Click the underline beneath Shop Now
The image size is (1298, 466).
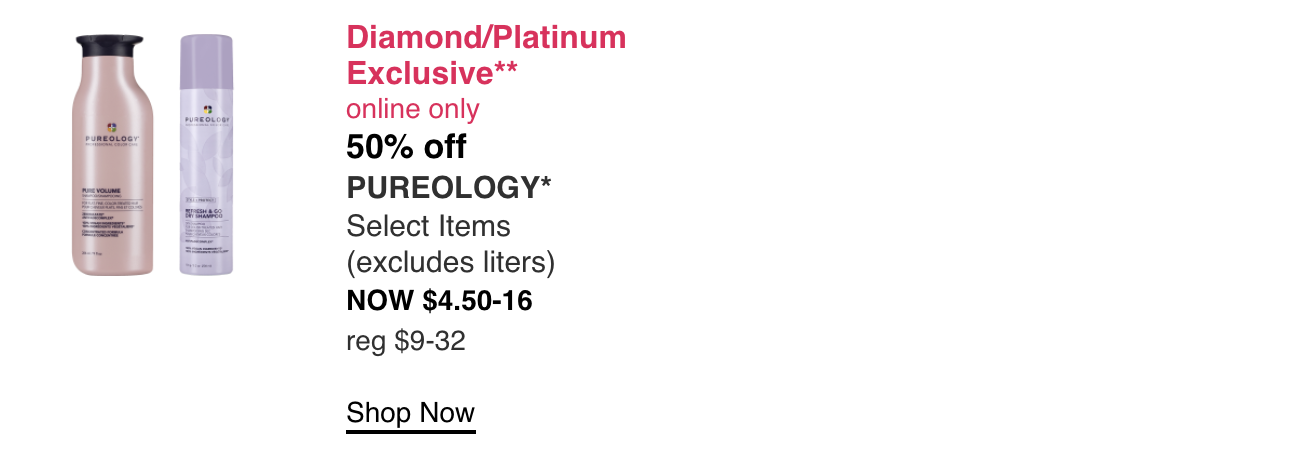coord(410,432)
